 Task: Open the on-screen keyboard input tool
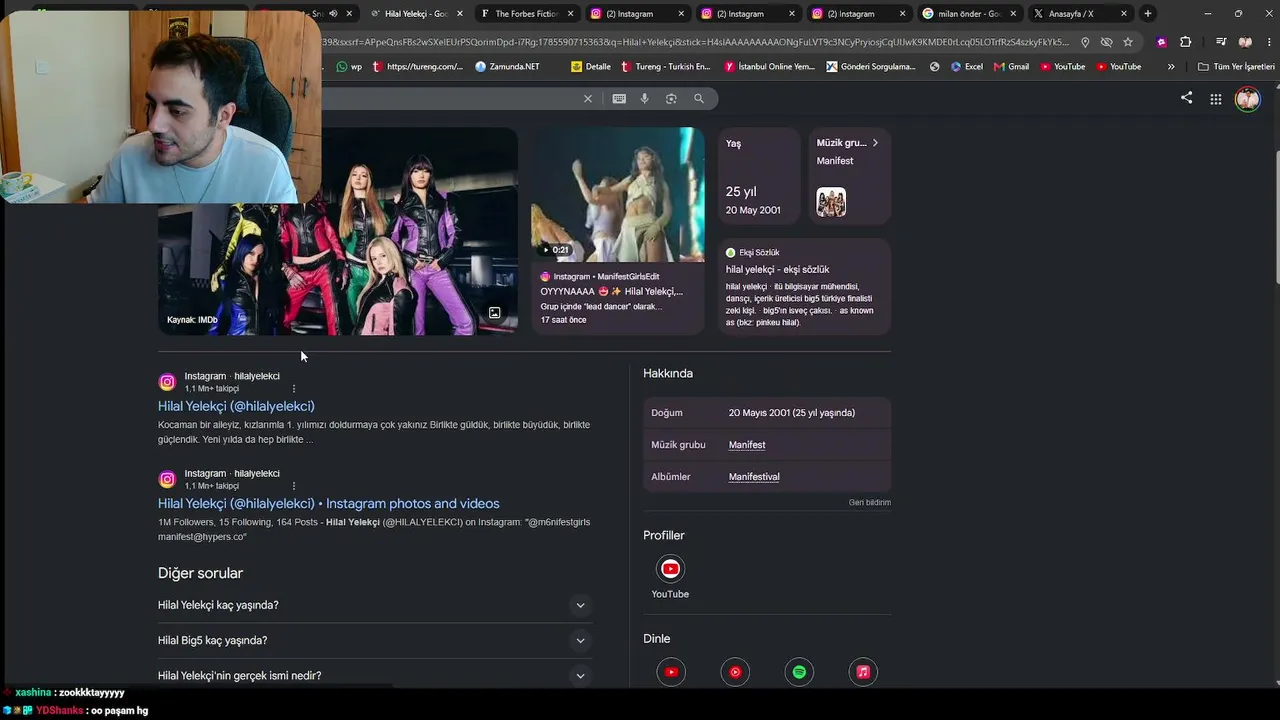[x=619, y=98]
